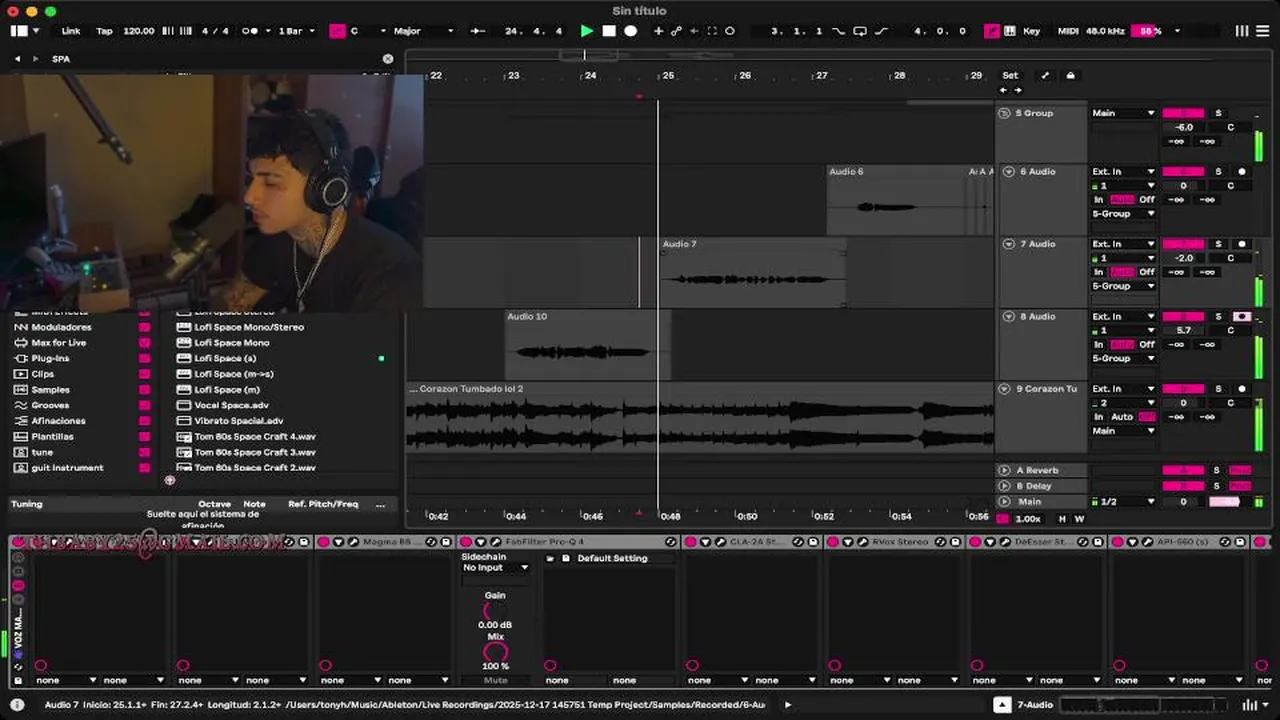Toggle the Key map mode button
The width and height of the screenshot is (1280, 720).
(1031, 31)
